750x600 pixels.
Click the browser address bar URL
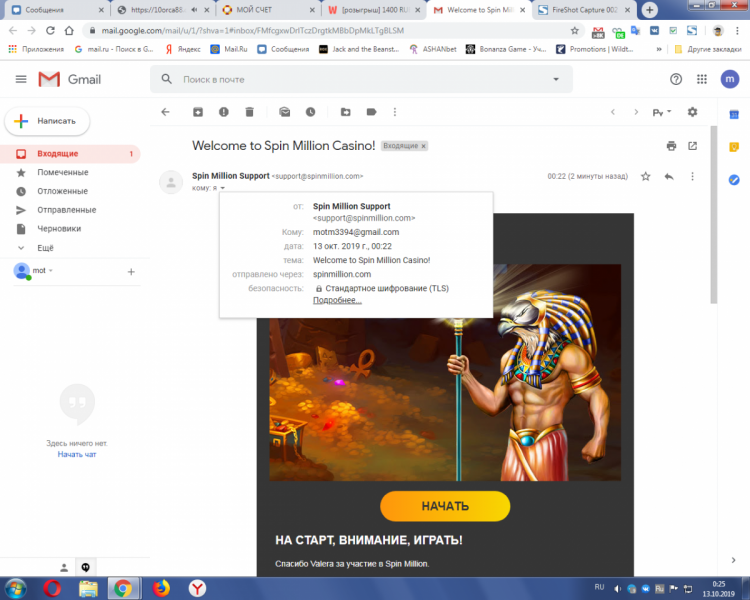tap(253, 31)
